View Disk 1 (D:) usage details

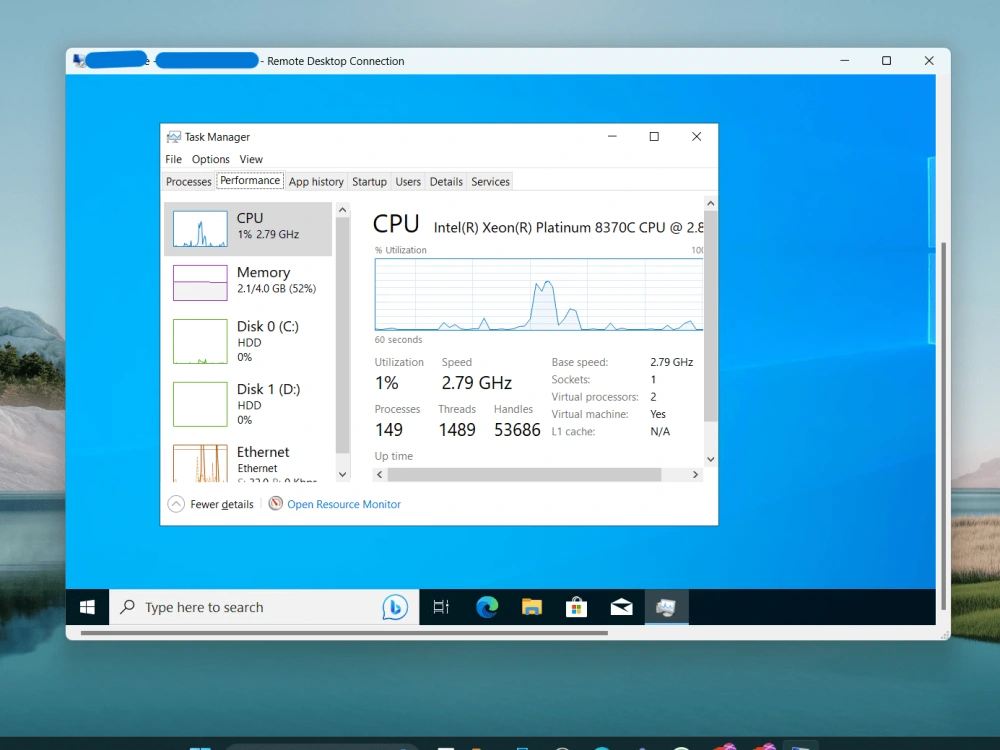247,404
